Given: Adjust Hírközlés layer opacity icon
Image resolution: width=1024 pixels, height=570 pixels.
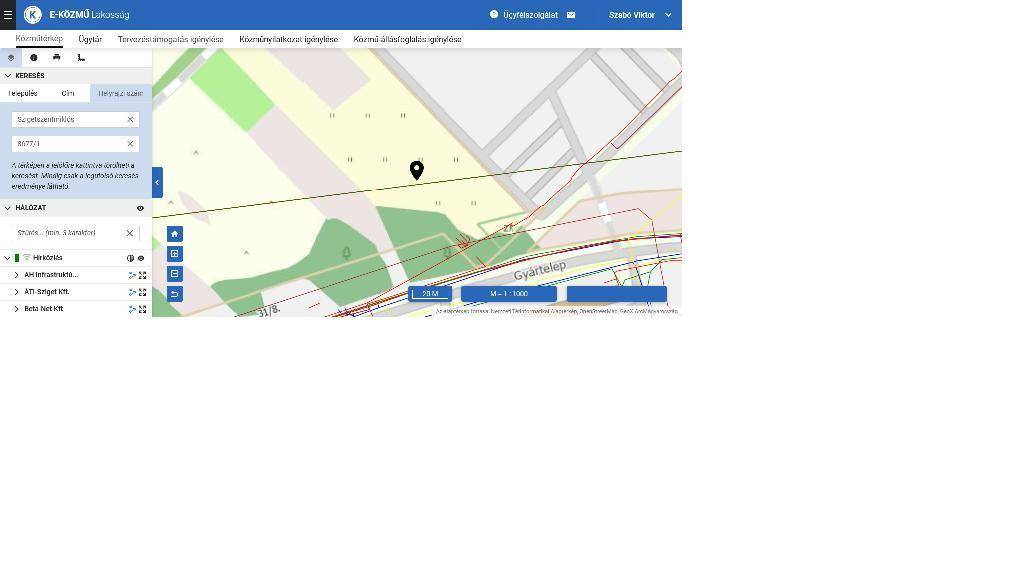Looking at the screenshot, I should (x=130, y=258).
